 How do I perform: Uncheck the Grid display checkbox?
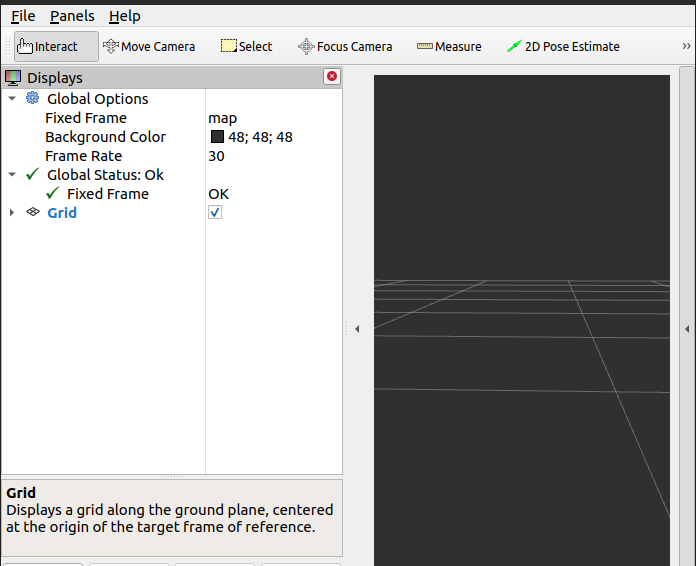[215, 212]
